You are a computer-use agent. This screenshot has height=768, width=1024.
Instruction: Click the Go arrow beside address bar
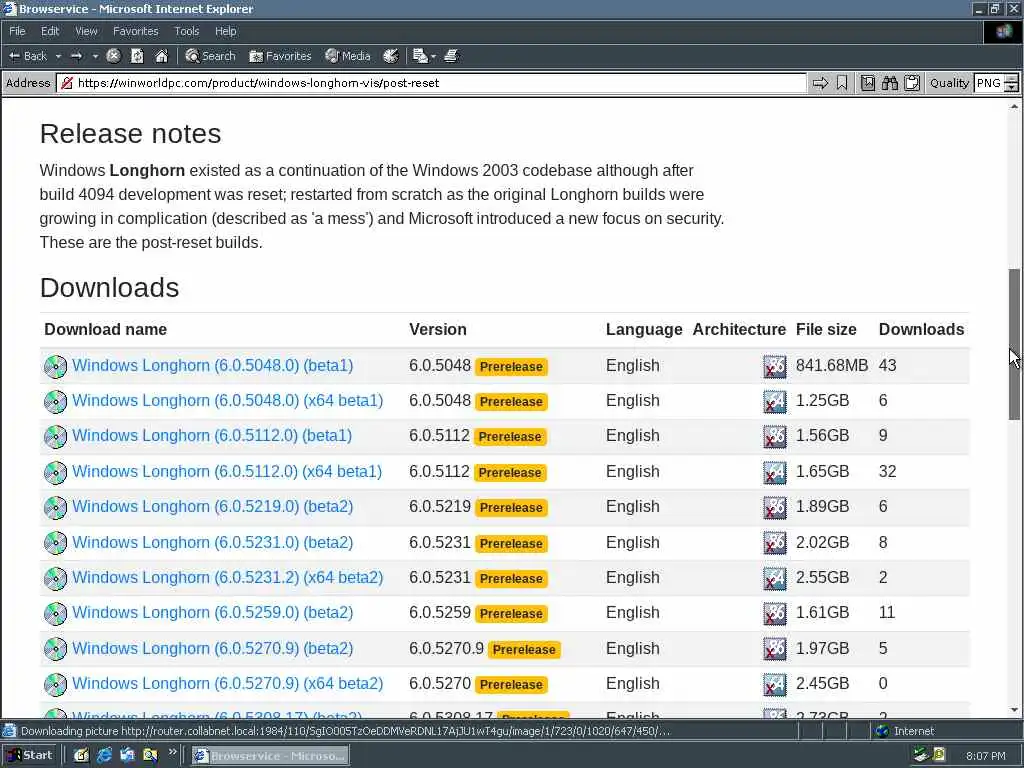coord(820,83)
